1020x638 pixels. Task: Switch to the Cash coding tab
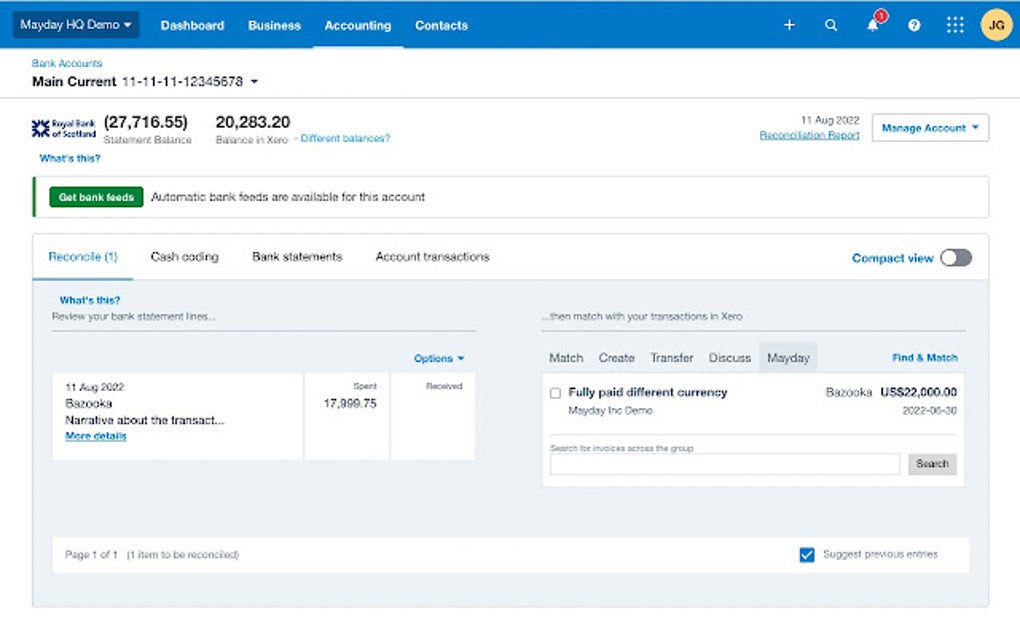[x=185, y=257]
